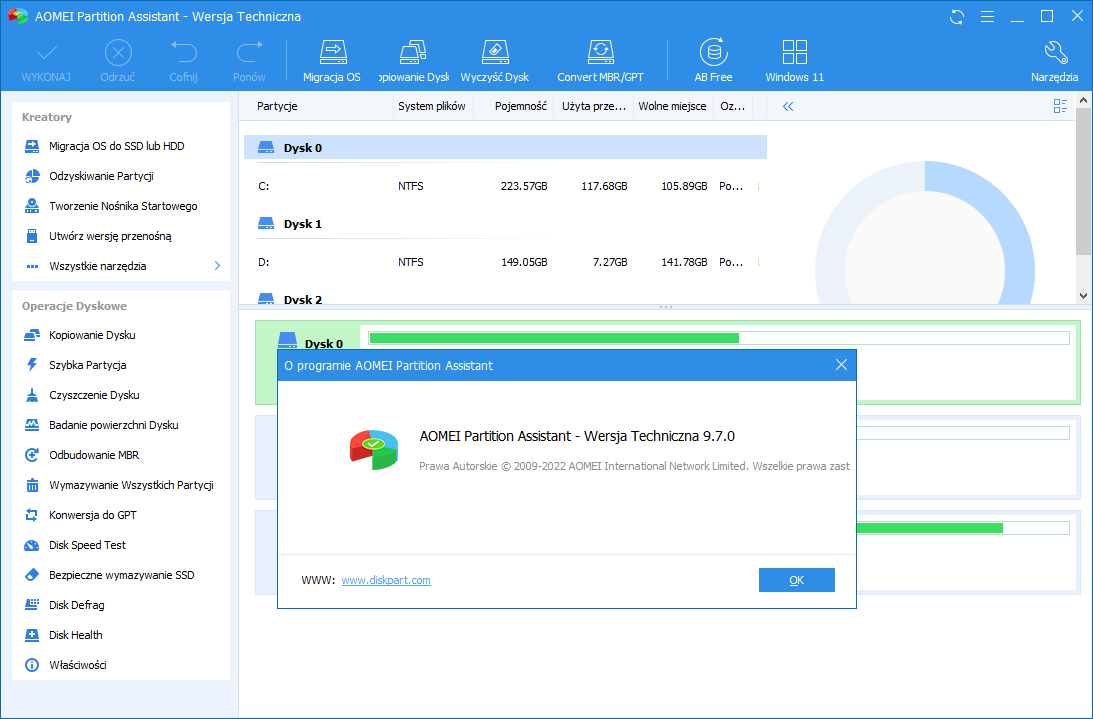Expand Wszystkie narzędzia arrow
This screenshot has width=1093, height=719.
pos(217,266)
